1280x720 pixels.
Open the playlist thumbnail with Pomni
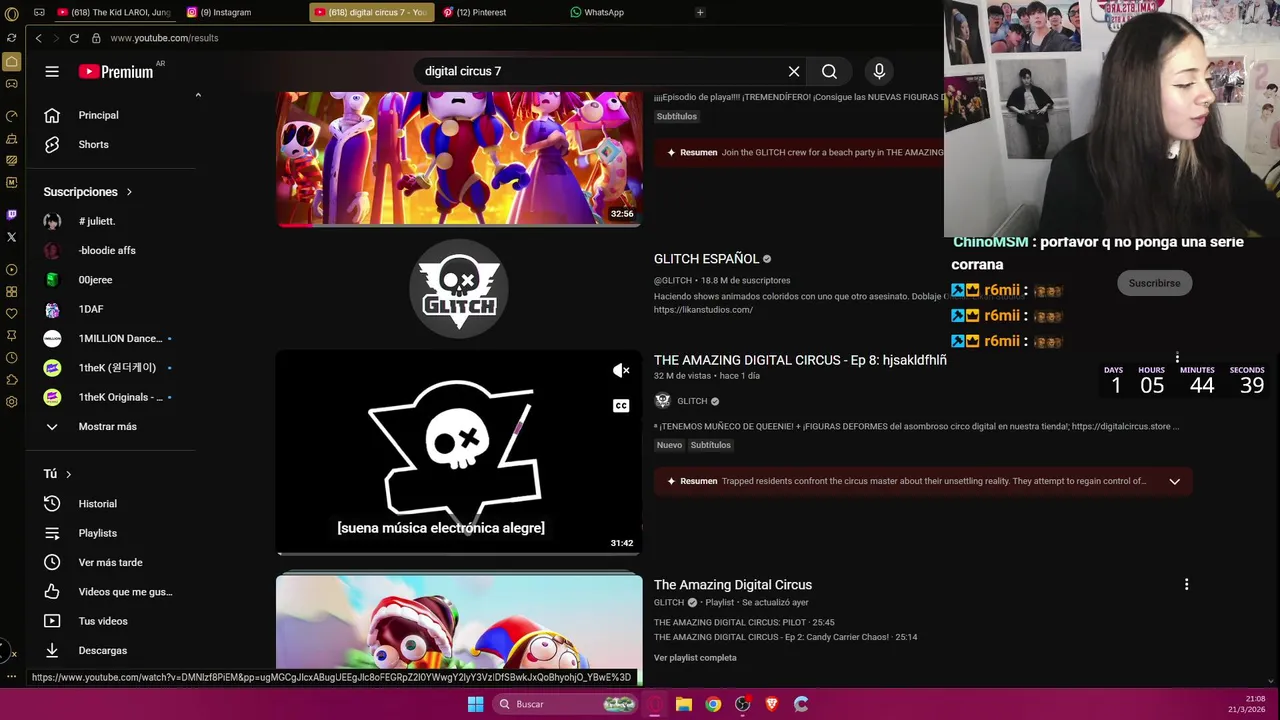click(459, 622)
